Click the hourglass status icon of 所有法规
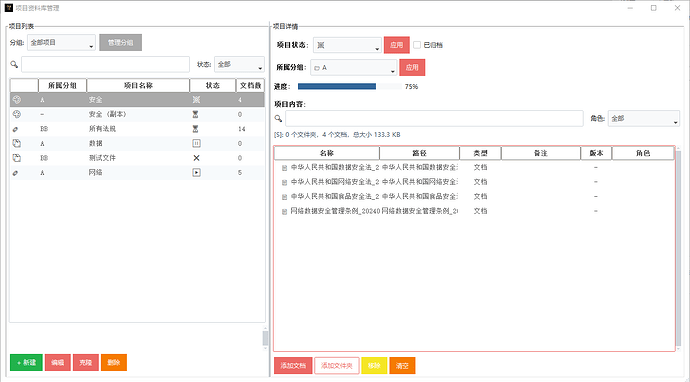The width and height of the screenshot is (690, 382). tap(195, 129)
